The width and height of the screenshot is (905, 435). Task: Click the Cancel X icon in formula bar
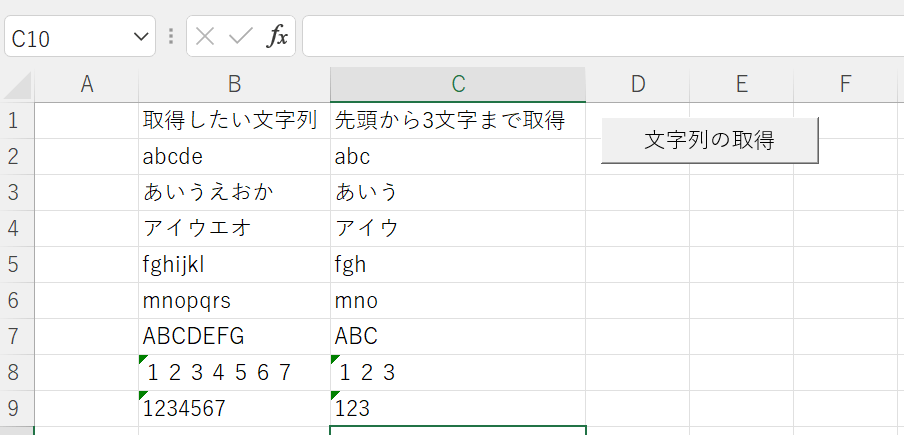point(205,37)
